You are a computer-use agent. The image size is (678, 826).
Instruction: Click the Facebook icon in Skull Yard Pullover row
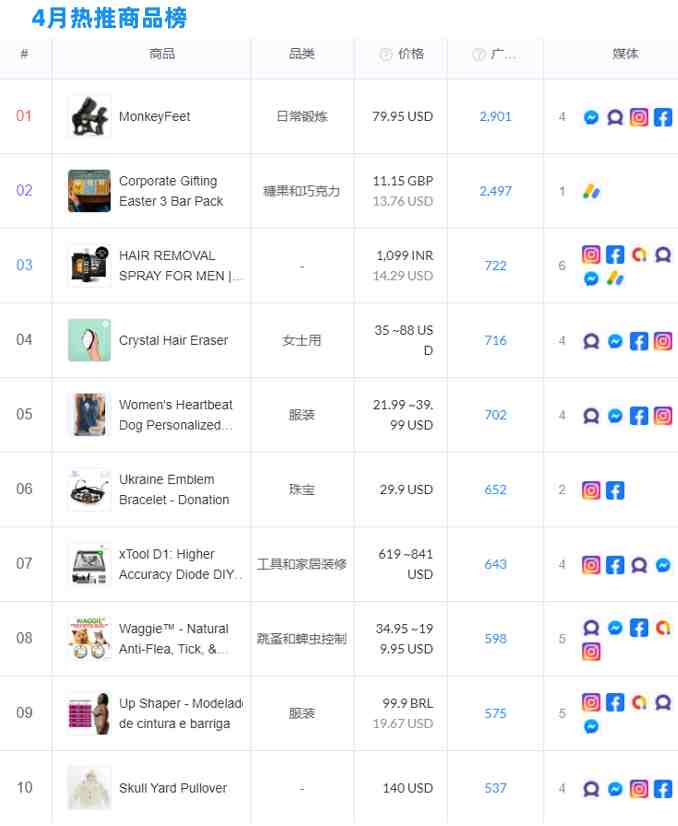(663, 789)
